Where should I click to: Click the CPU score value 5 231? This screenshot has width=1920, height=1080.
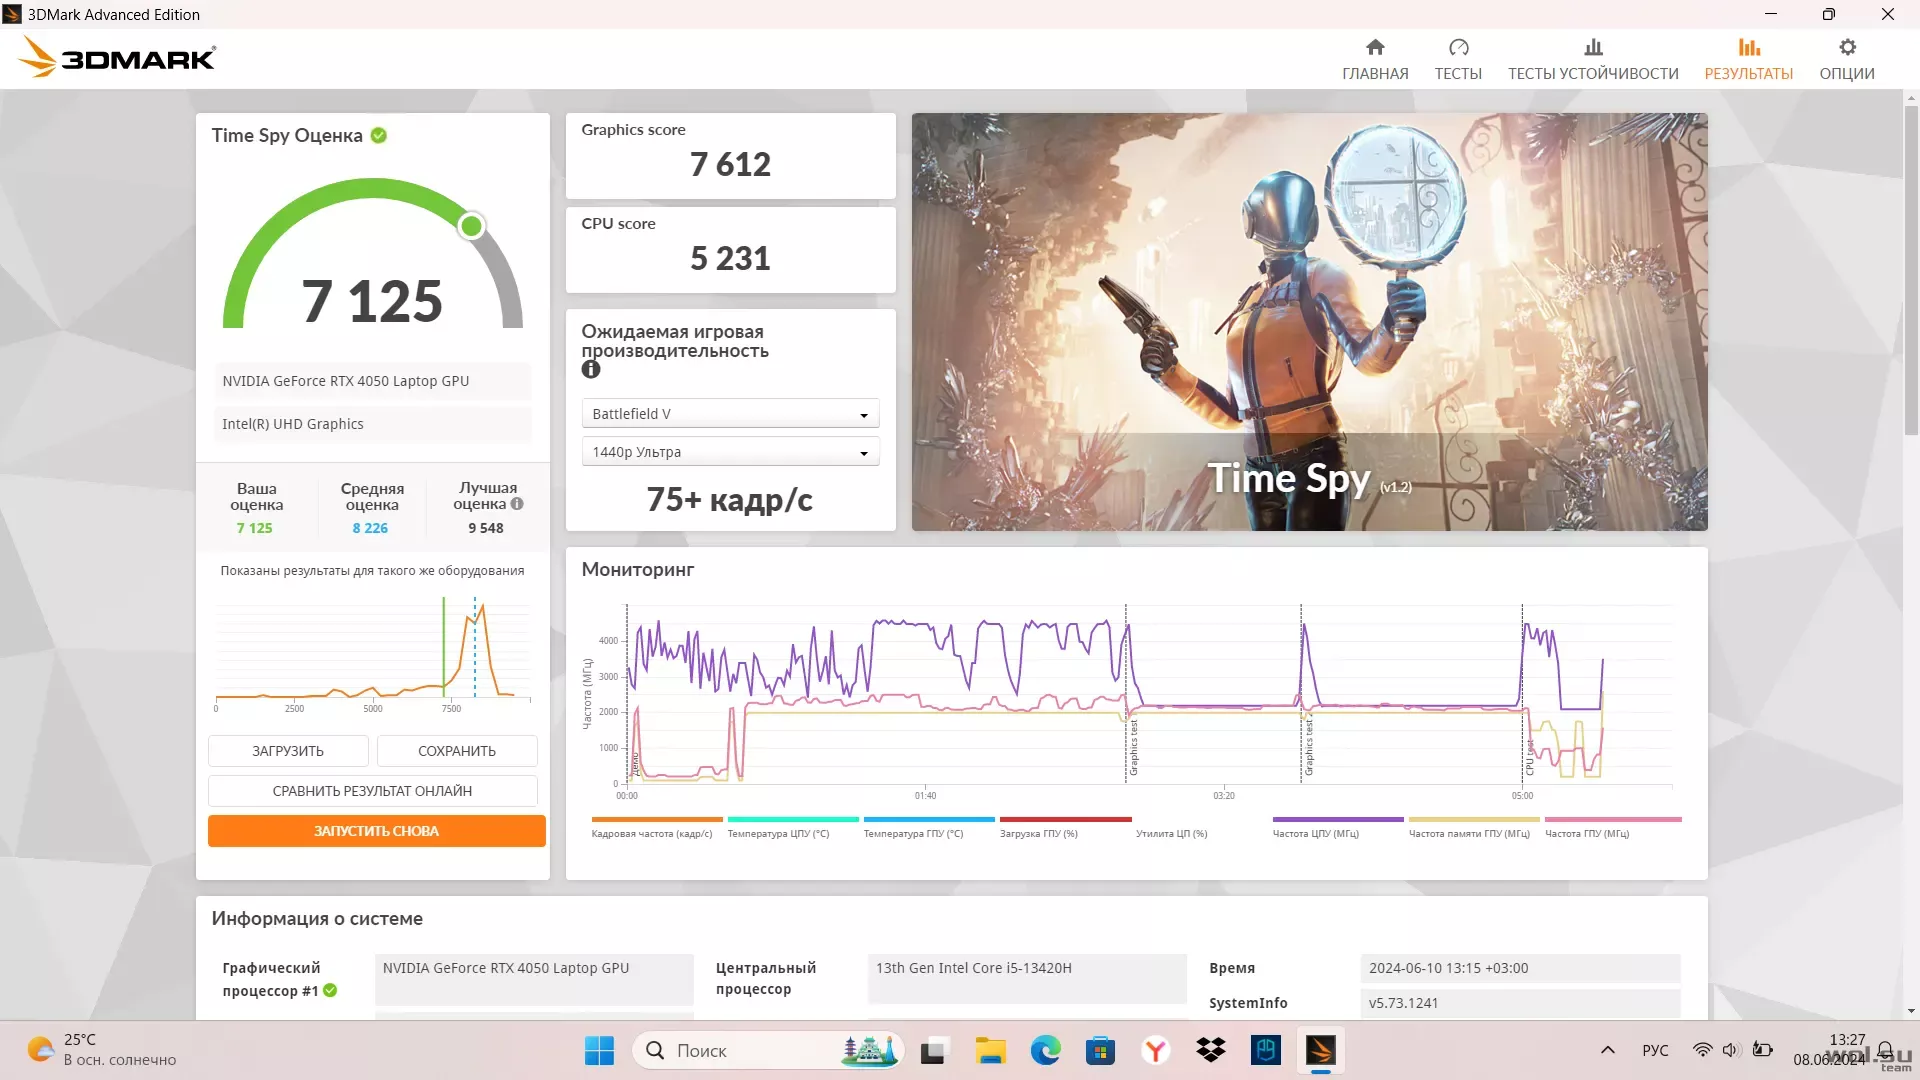[x=730, y=258]
